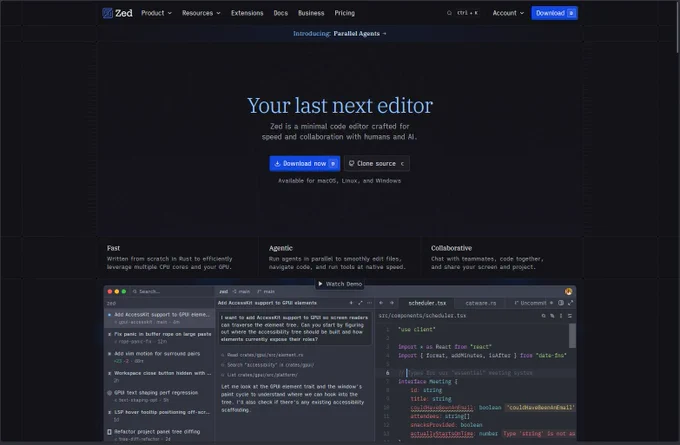Screen dimensions: 680x445
Task: Click the 'couldHaveBeenAnEmail' inline warning diagnostic
Action: click(x=541, y=408)
